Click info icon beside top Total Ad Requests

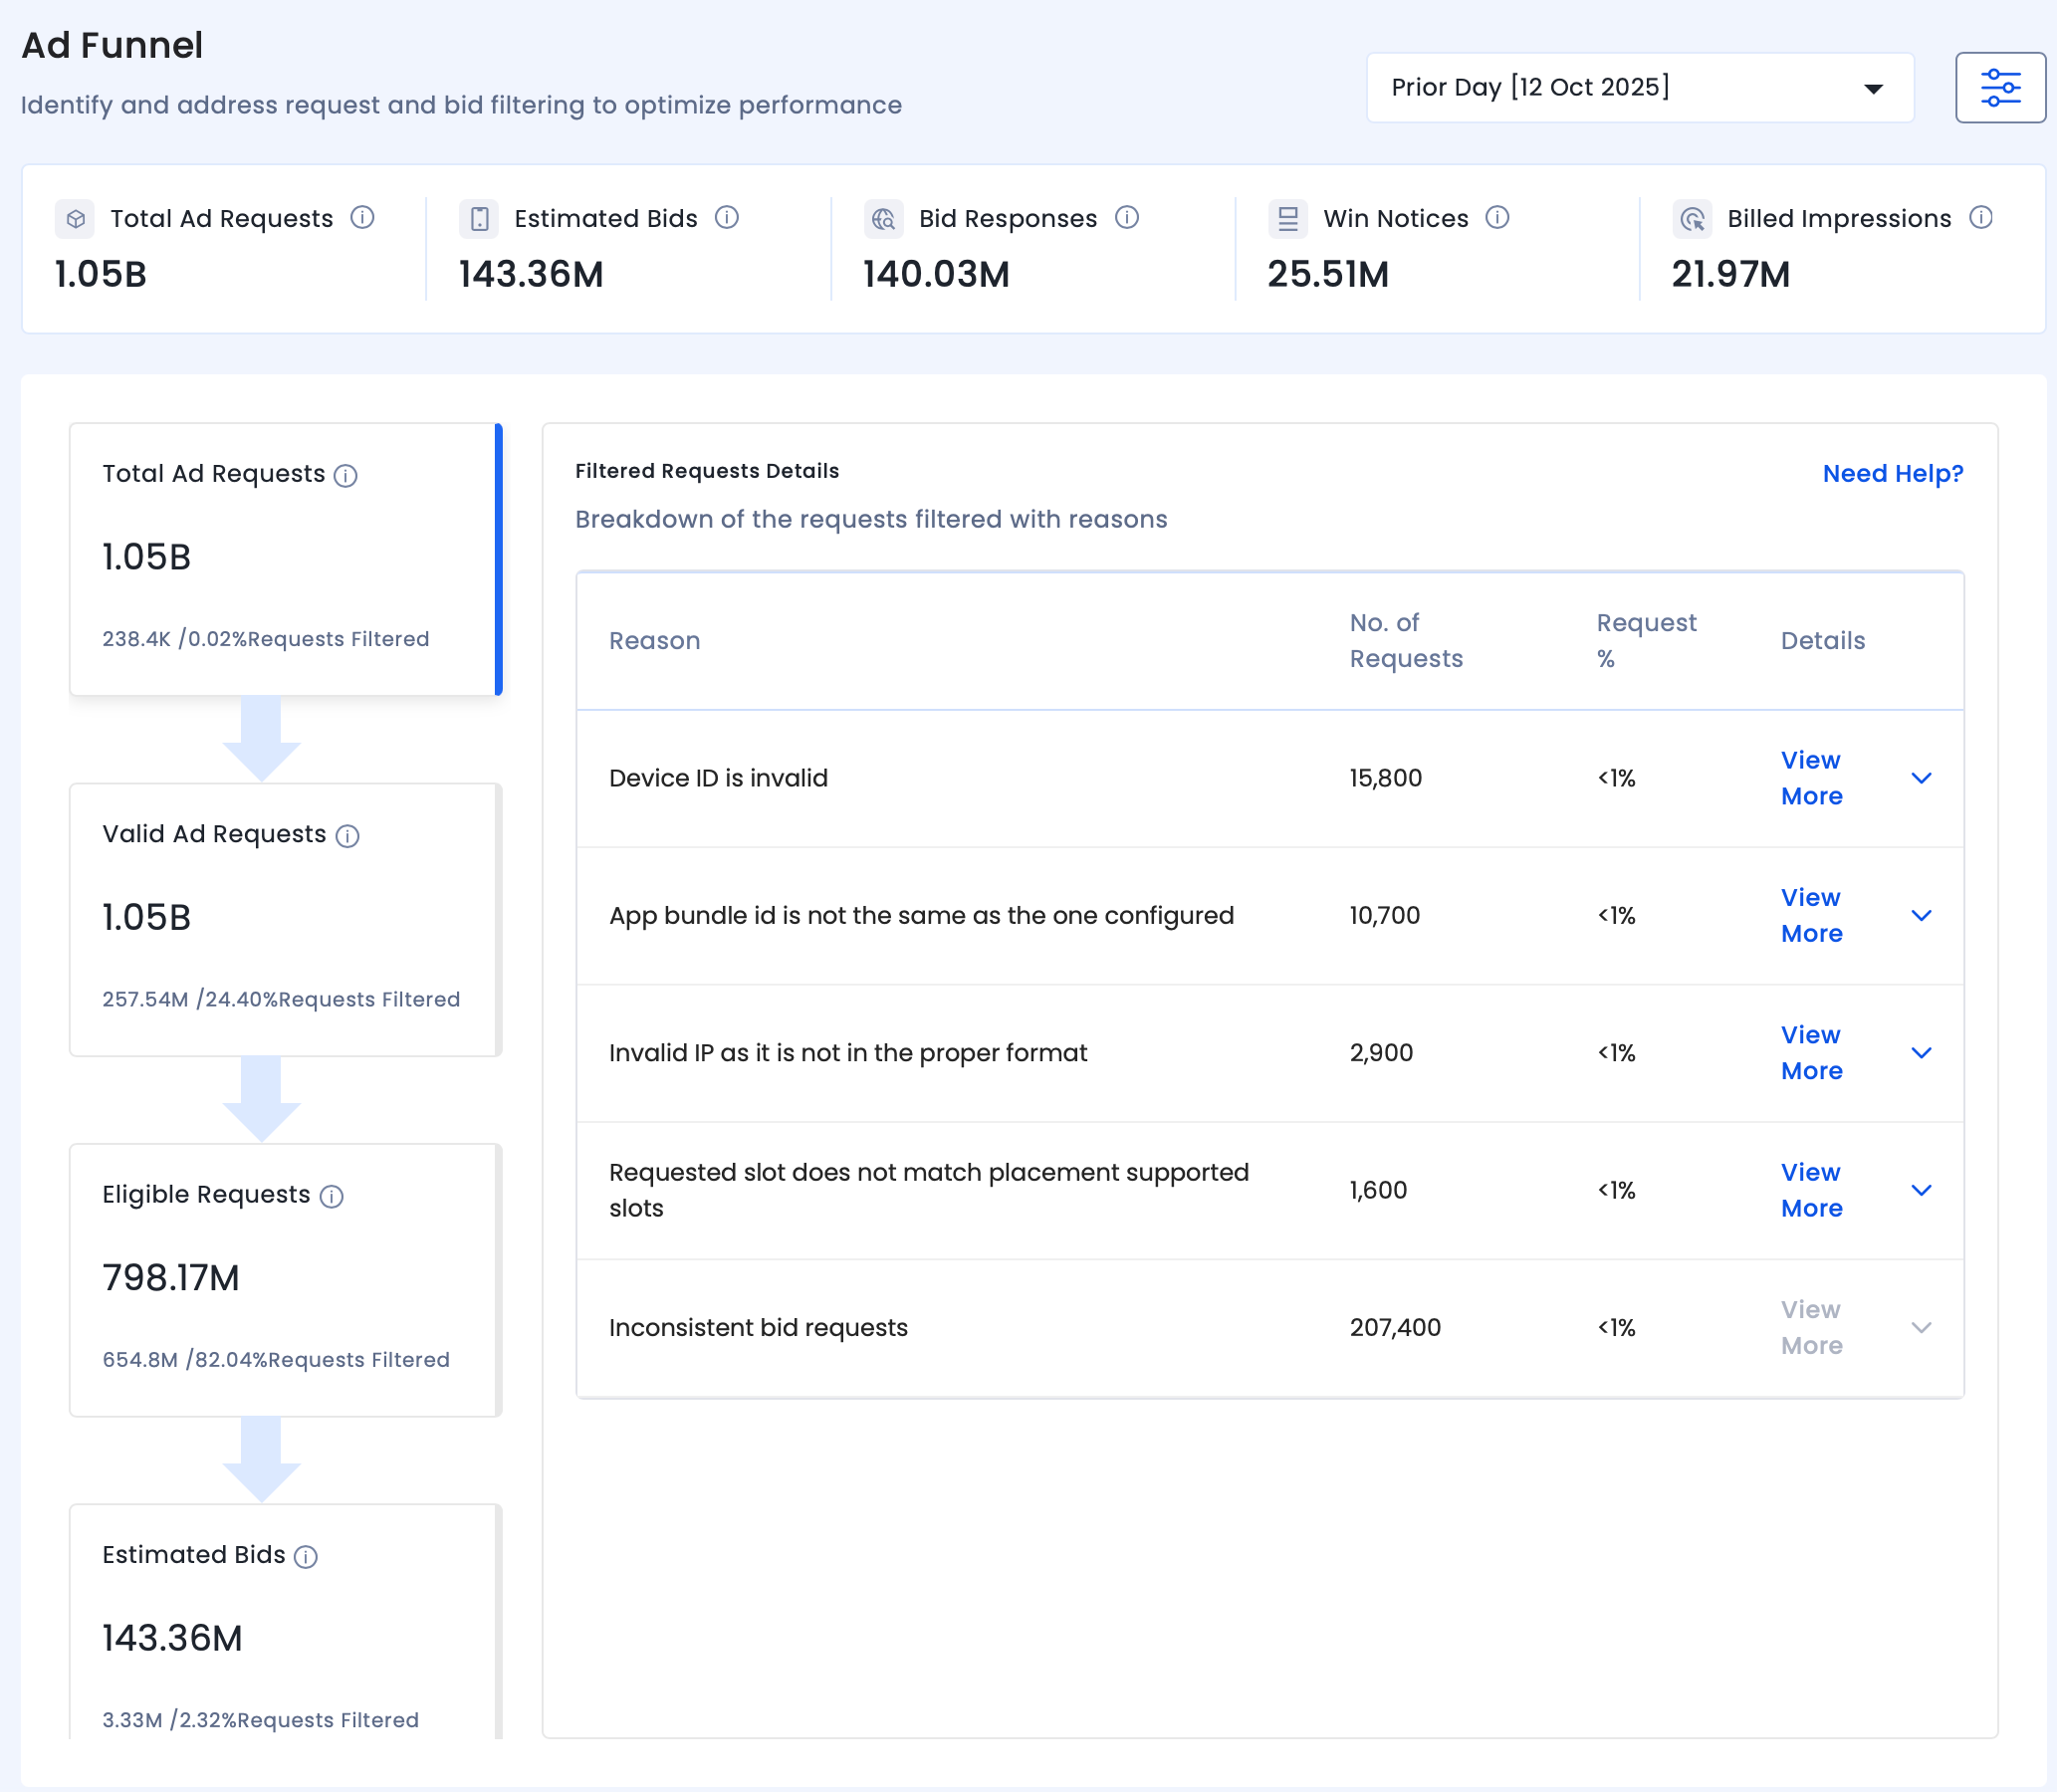click(362, 218)
